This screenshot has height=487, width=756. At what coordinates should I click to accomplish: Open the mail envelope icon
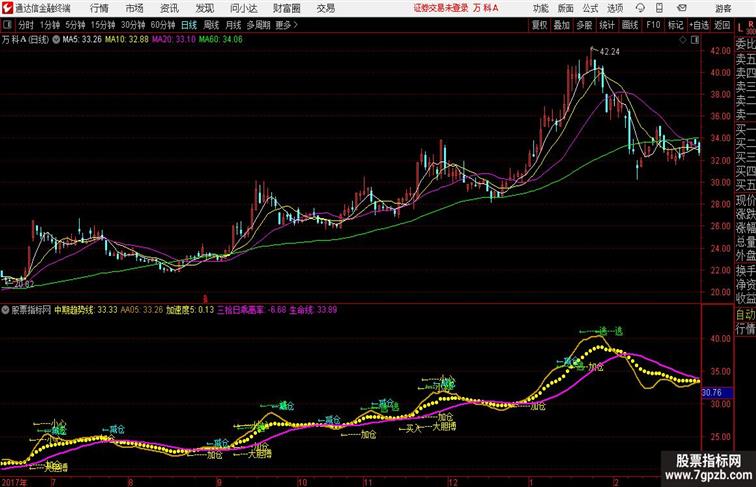(x=682, y=8)
